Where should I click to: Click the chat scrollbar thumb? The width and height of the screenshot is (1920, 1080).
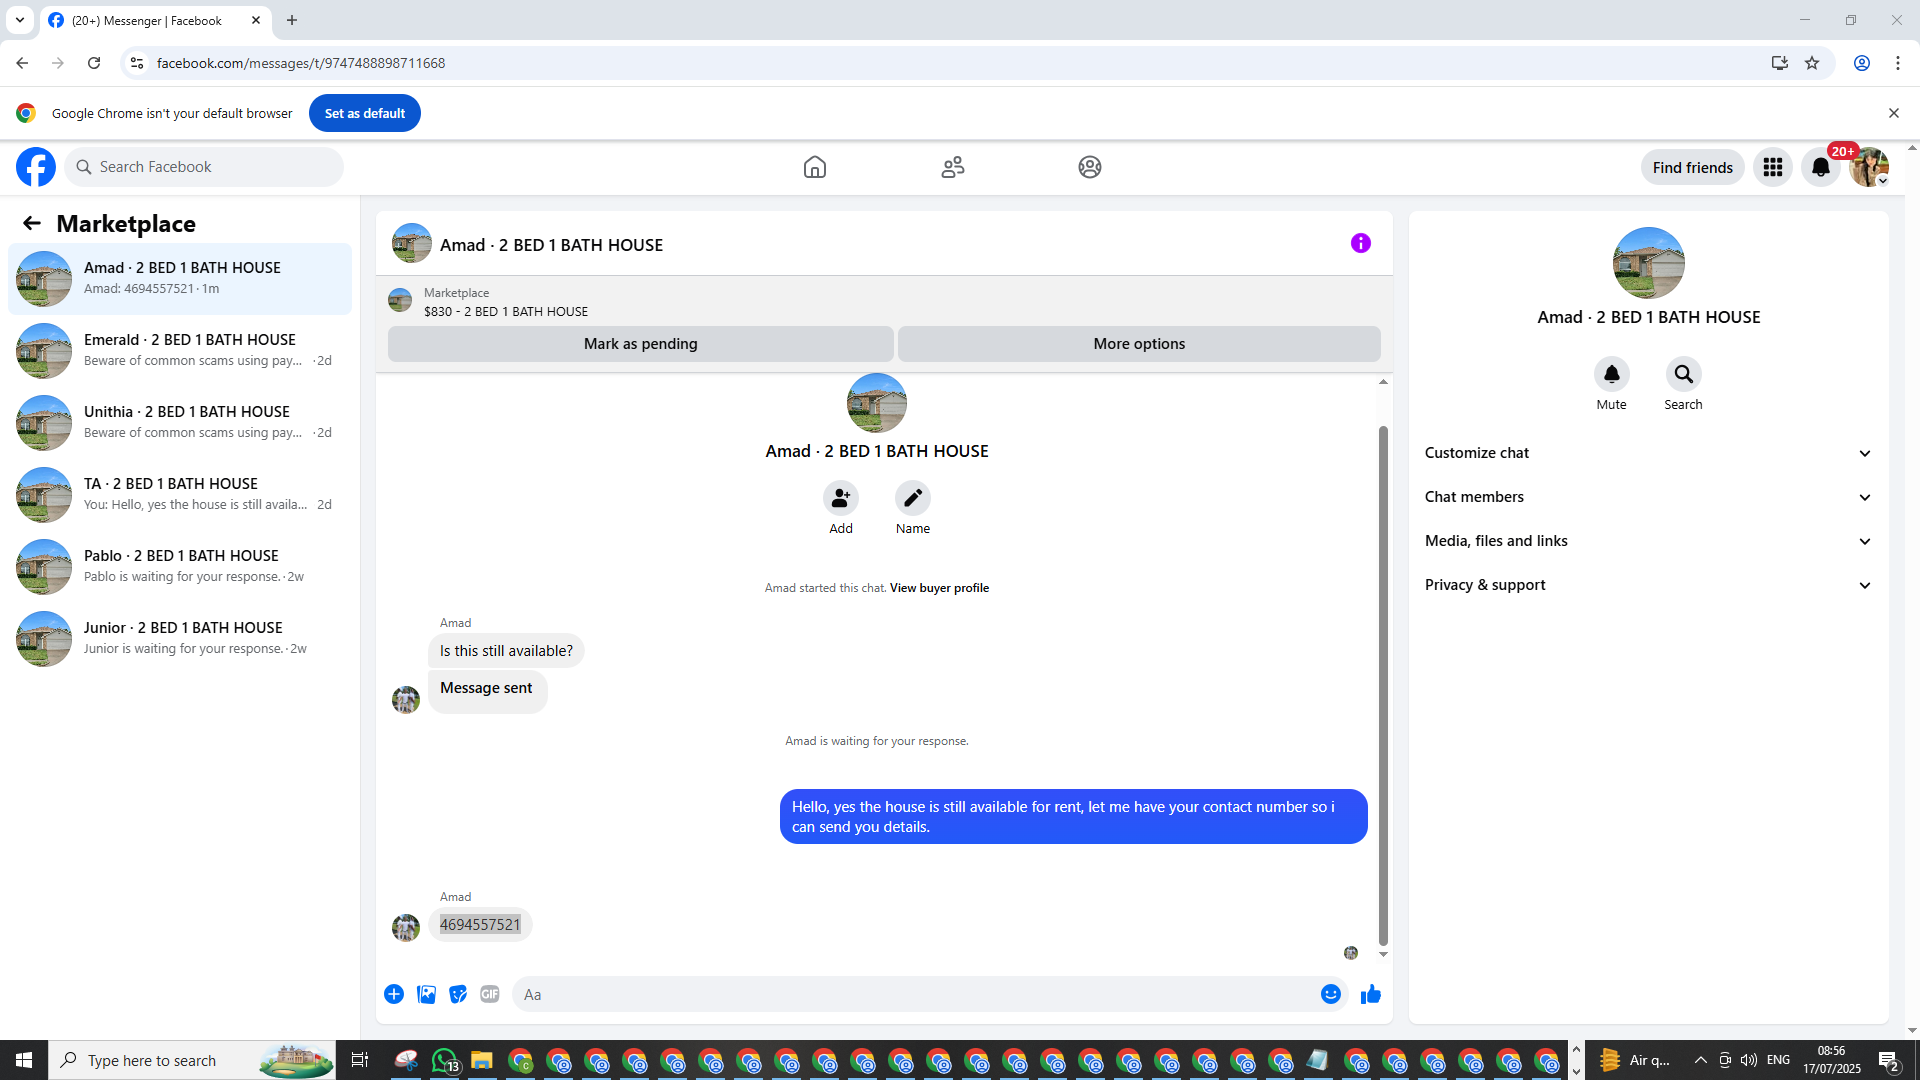click(x=1383, y=685)
